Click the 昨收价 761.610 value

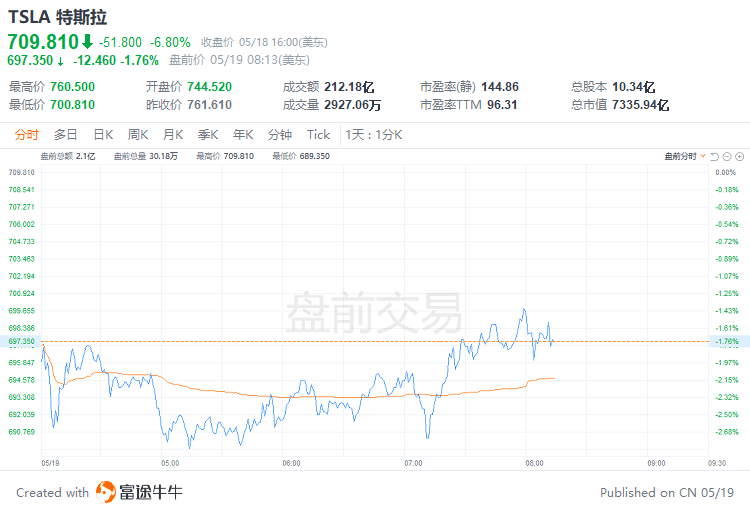point(210,105)
